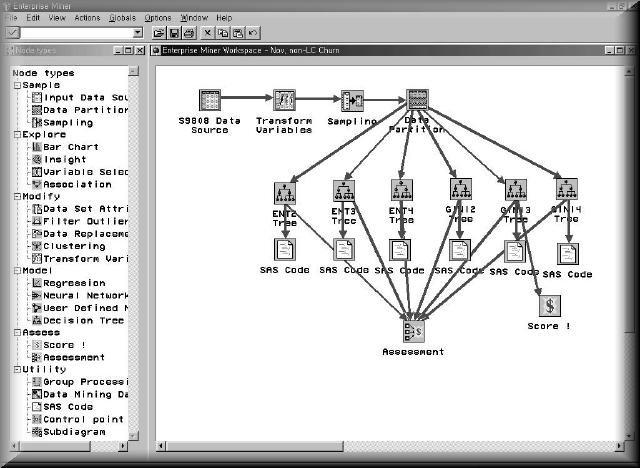Select SAS Code node under GINI4 Tree
Image resolution: width=640 pixels, height=468 pixels.
point(568,254)
